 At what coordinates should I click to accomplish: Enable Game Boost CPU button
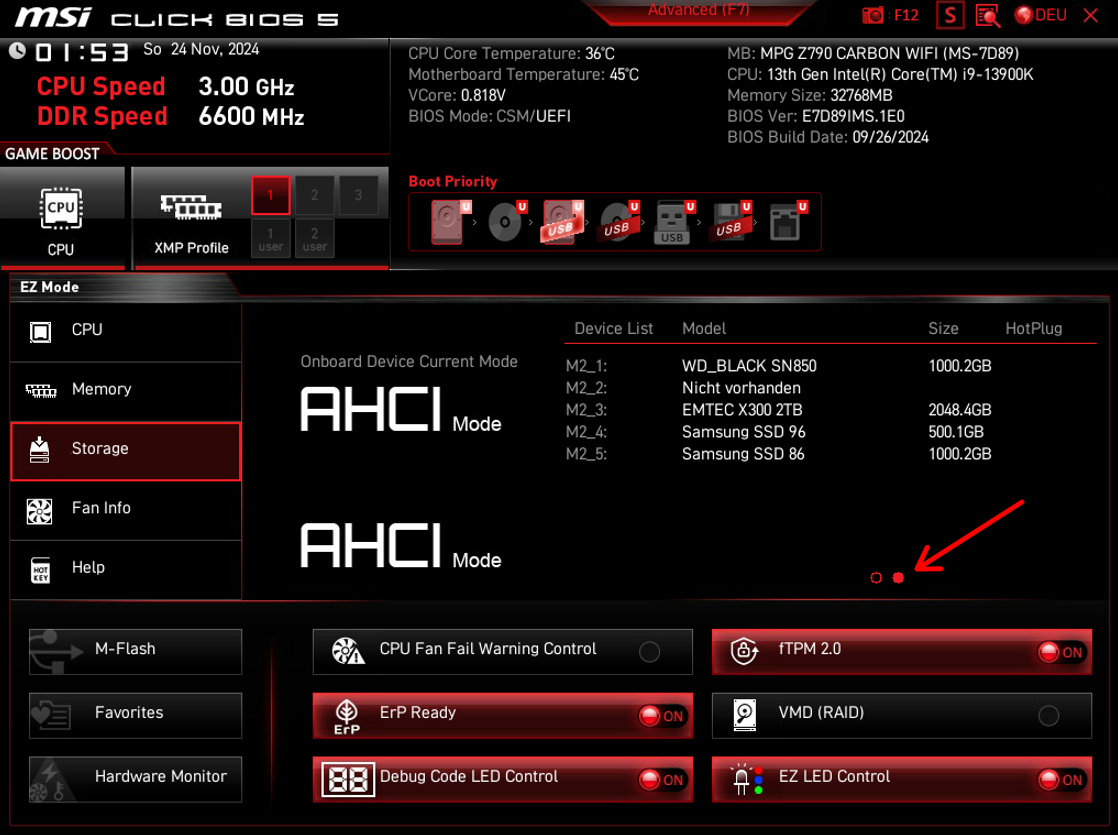click(x=62, y=218)
